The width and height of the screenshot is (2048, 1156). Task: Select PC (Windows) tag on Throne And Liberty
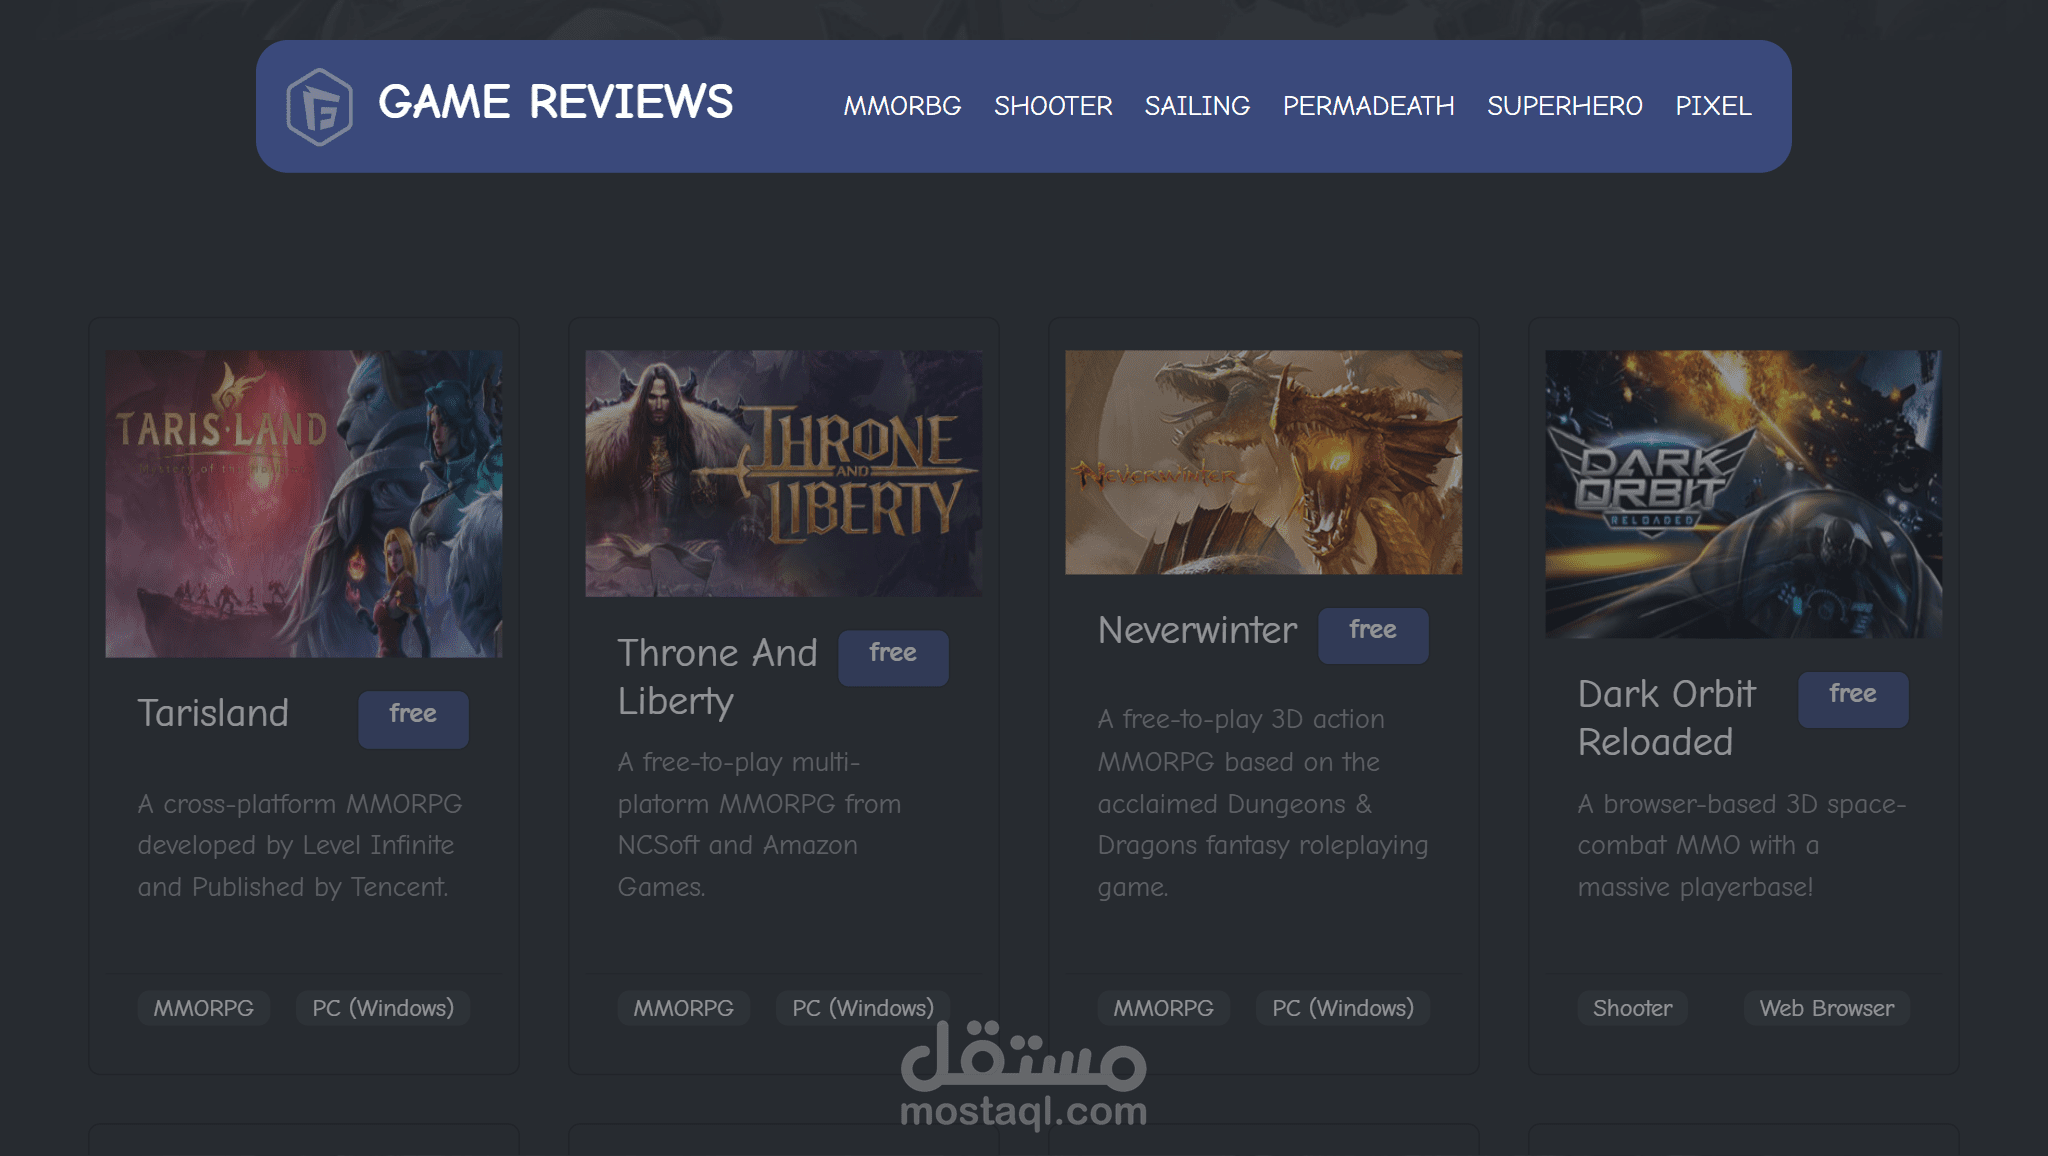tap(862, 1008)
